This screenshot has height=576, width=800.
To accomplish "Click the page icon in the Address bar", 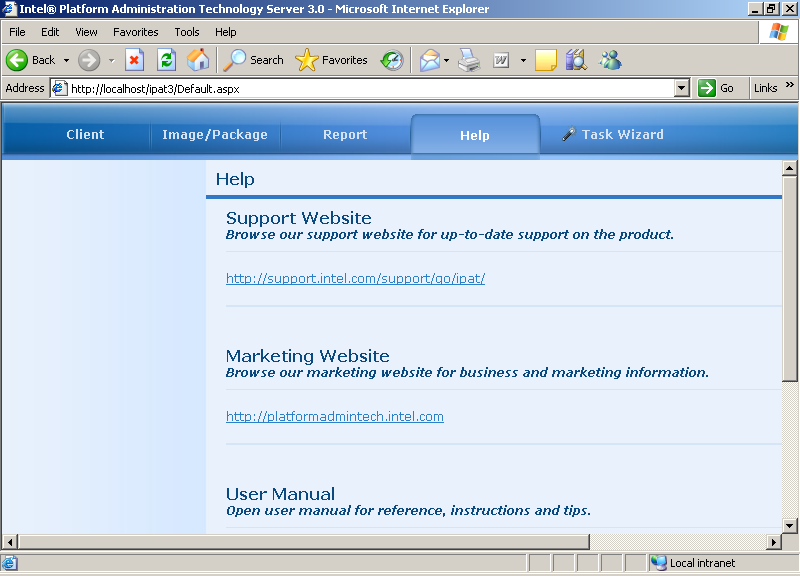I will coord(59,88).
